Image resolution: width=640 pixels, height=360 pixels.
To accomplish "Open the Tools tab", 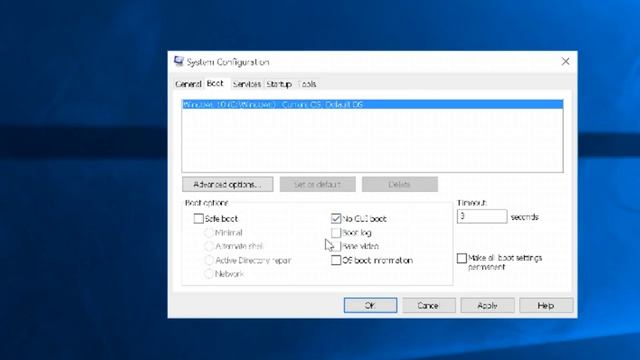I will click(x=307, y=84).
